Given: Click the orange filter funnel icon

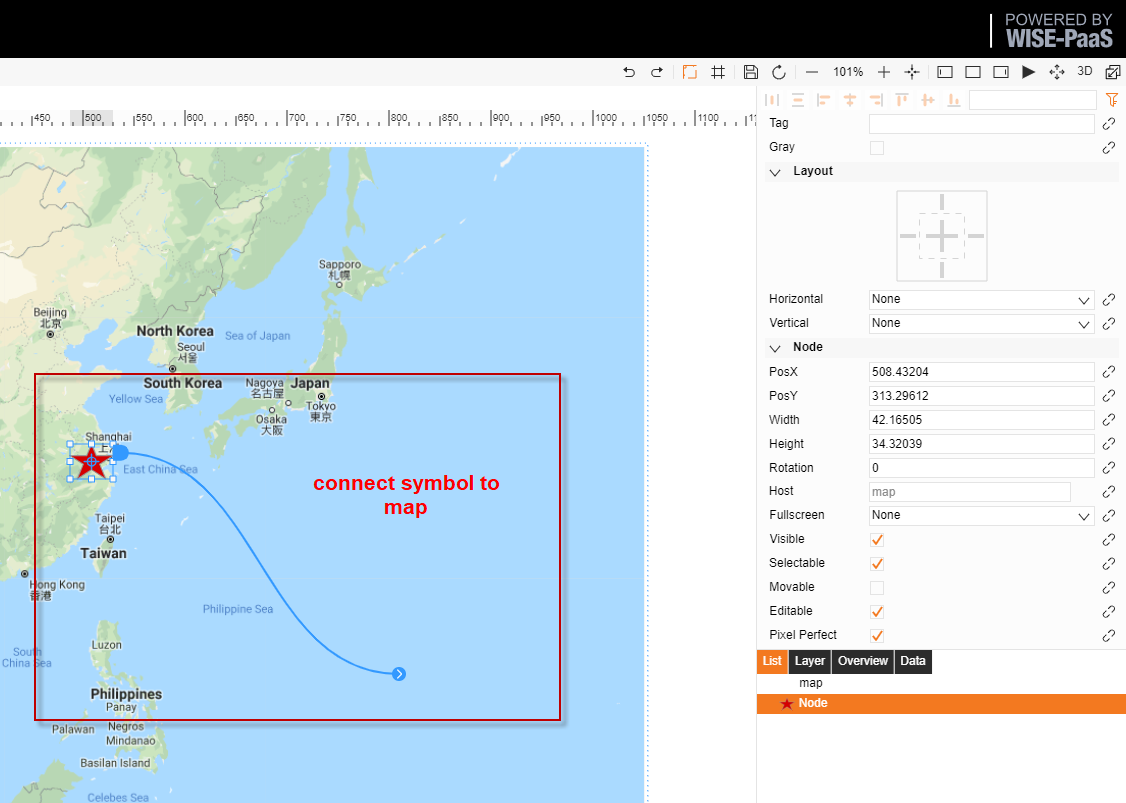Looking at the screenshot, I should point(1112,100).
